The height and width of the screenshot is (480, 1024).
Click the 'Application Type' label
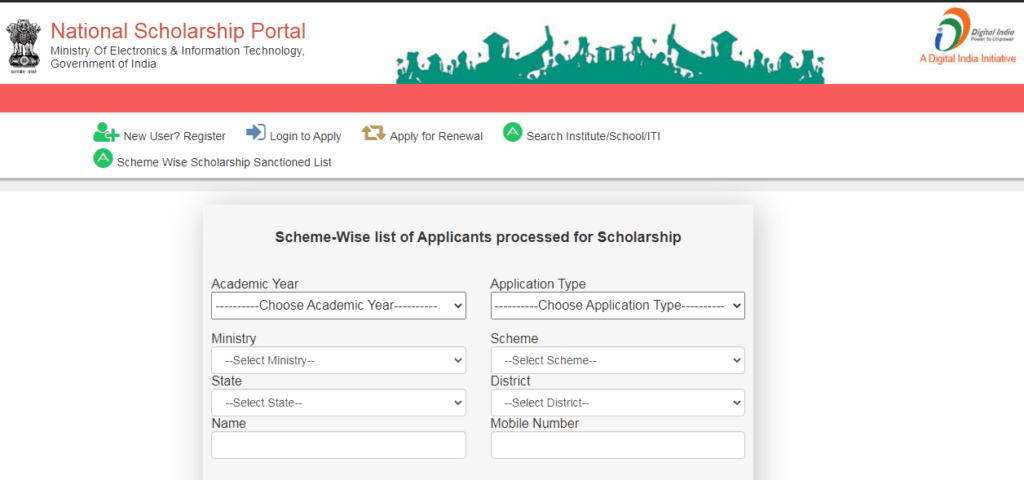click(538, 284)
